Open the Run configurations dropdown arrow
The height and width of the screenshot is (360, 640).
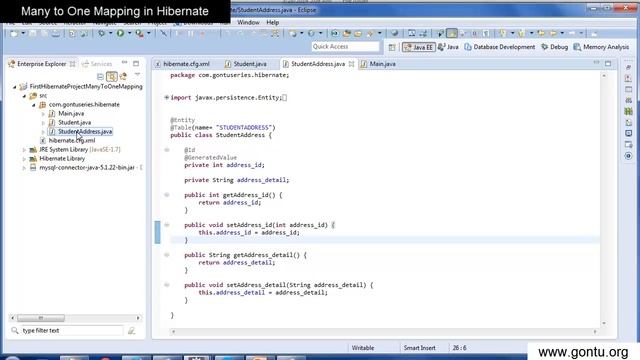point(129,33)
